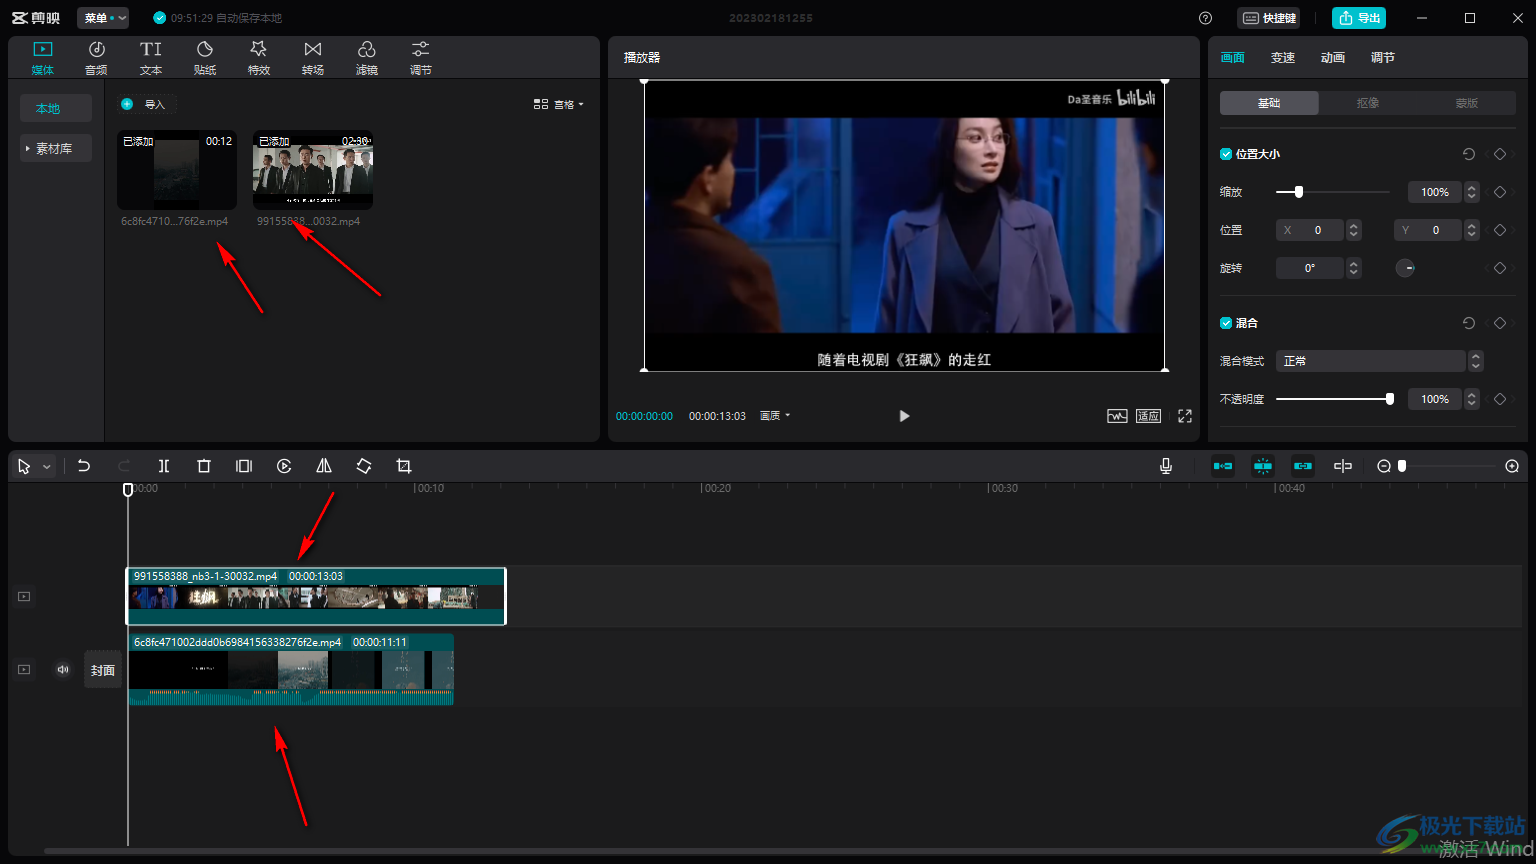Delete the selected clip

[x=204, y=466]
